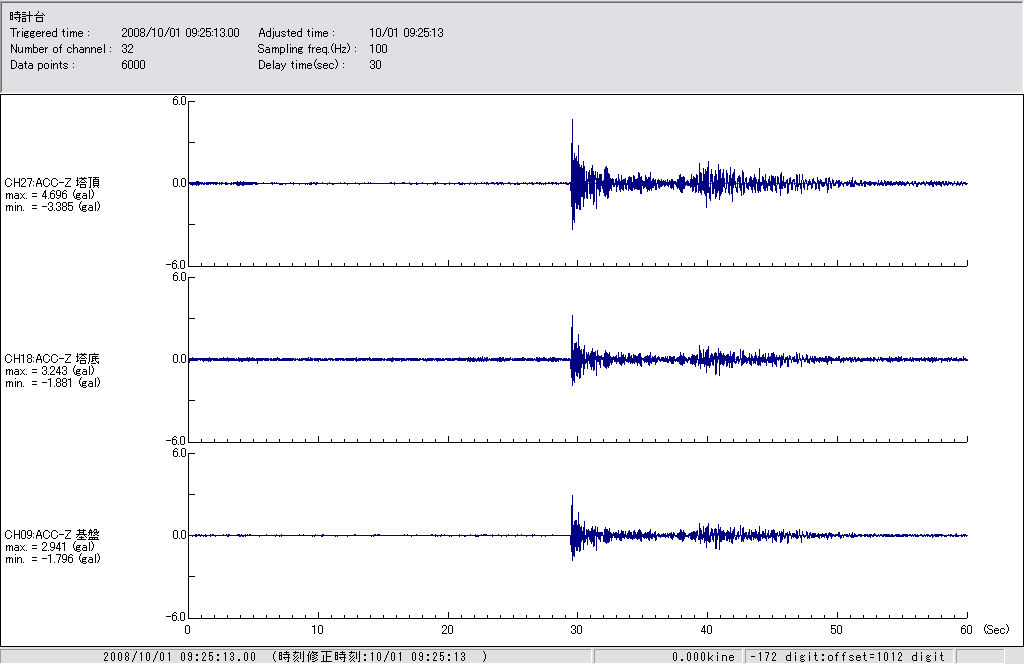Click the Data points value 6000

coord(133,65)
